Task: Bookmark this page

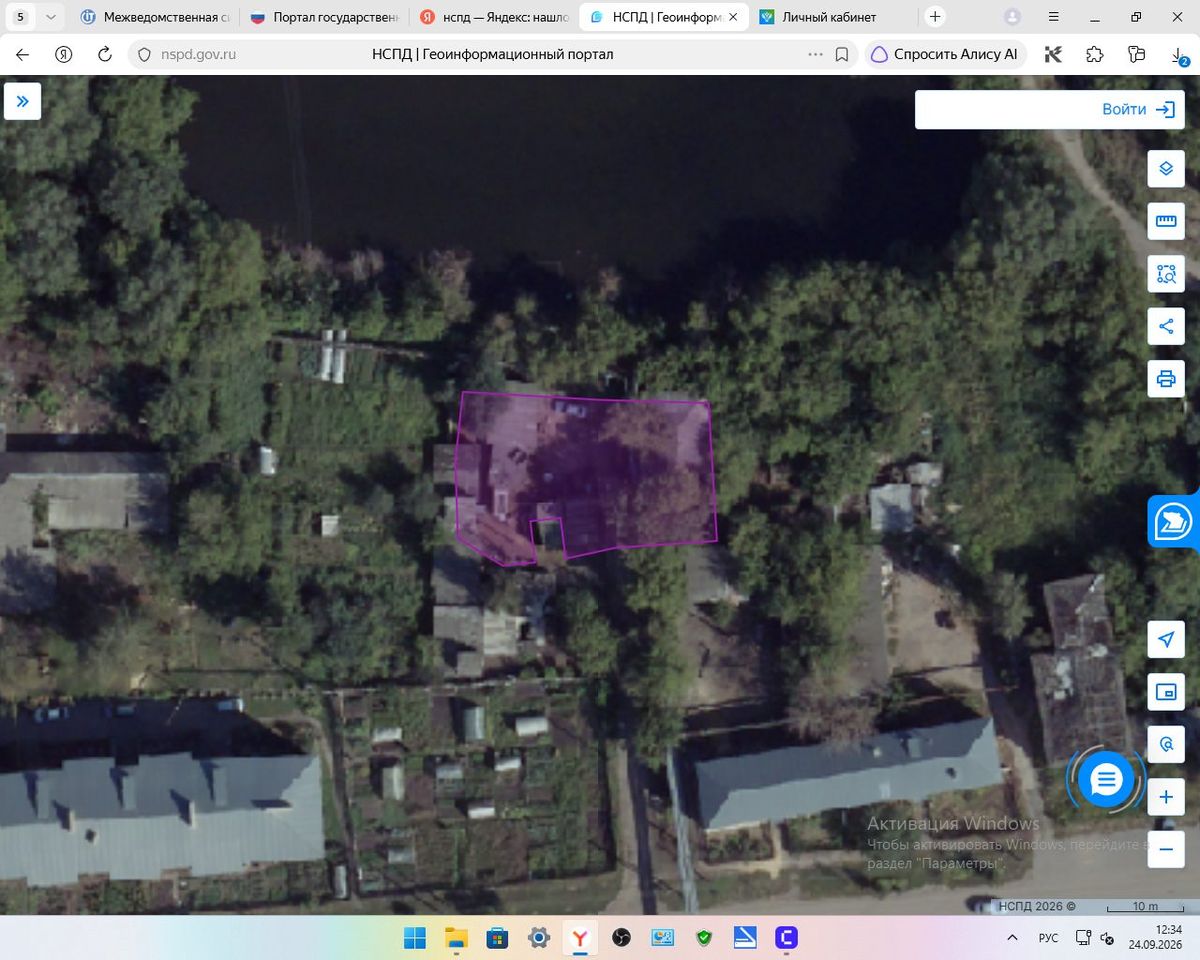Action: point(842,55)
